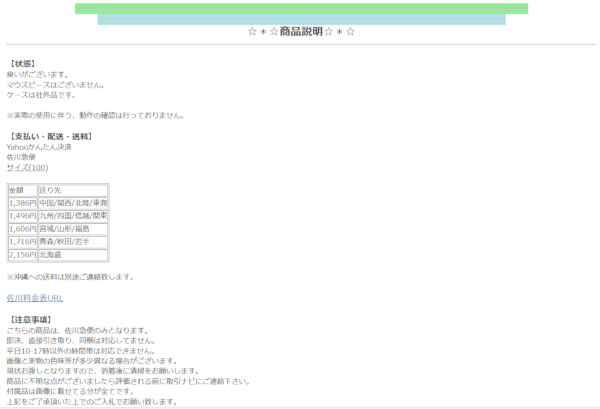The width and height of the screenshot is (600, 409).
Task: Click the 1,496円 price cell
Action: click(x=22, y=216)
